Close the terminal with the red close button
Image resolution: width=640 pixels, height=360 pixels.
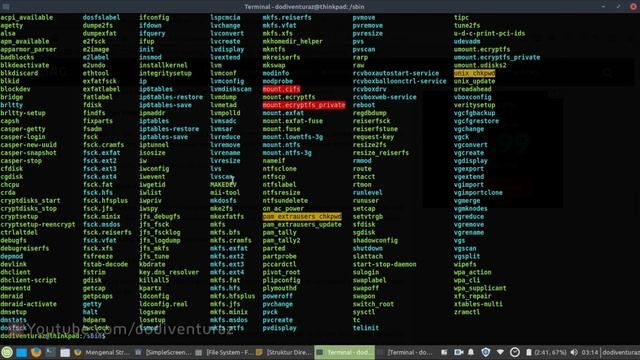(x=633, y=7)
